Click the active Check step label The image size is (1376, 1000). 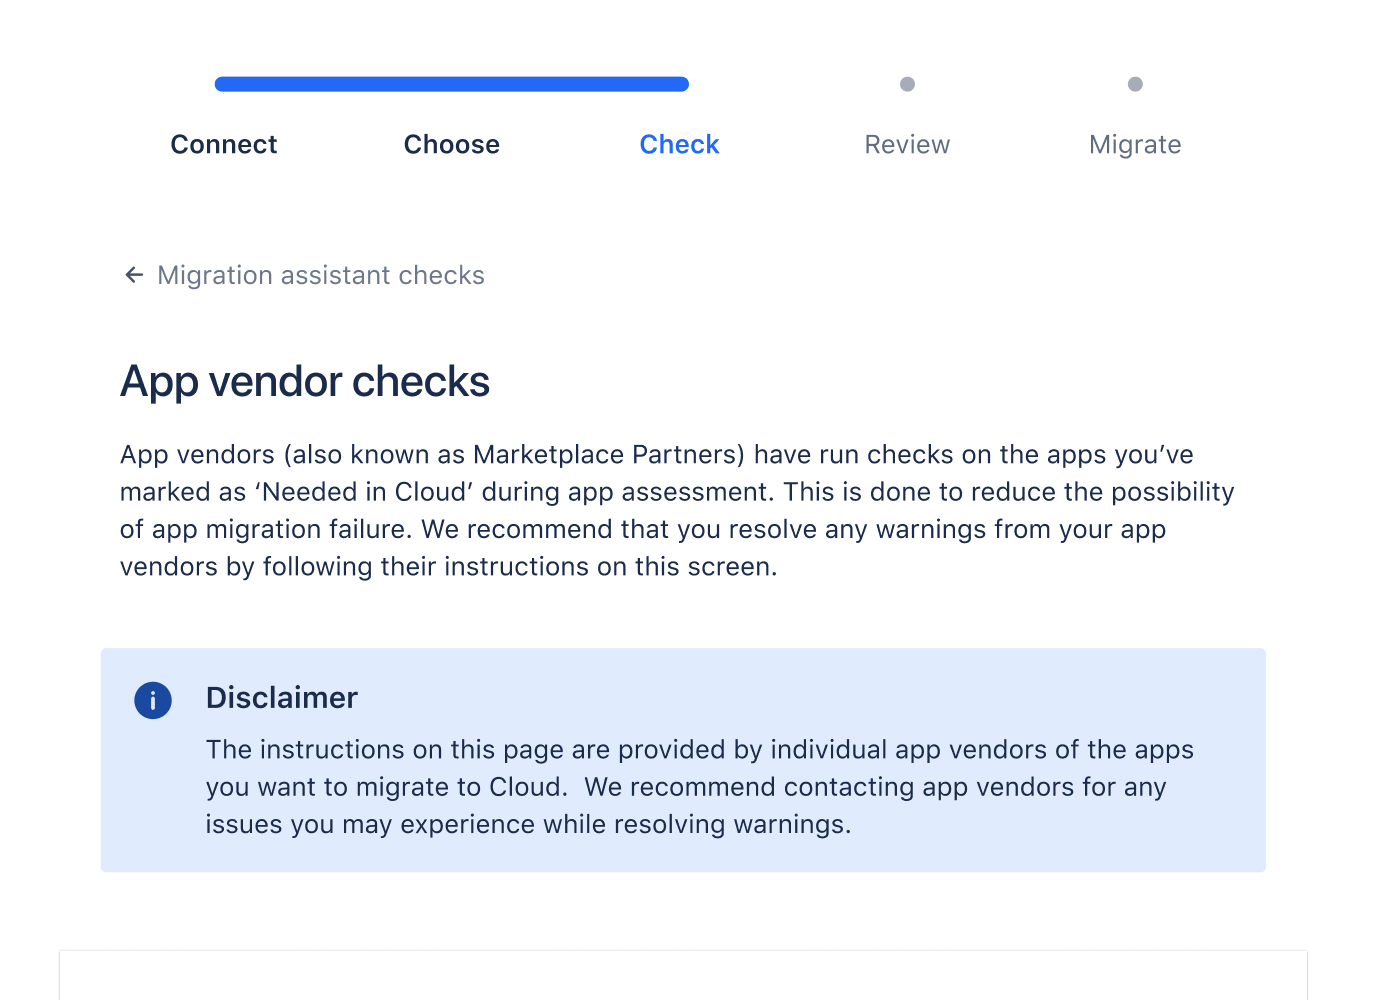click(679, 144)
